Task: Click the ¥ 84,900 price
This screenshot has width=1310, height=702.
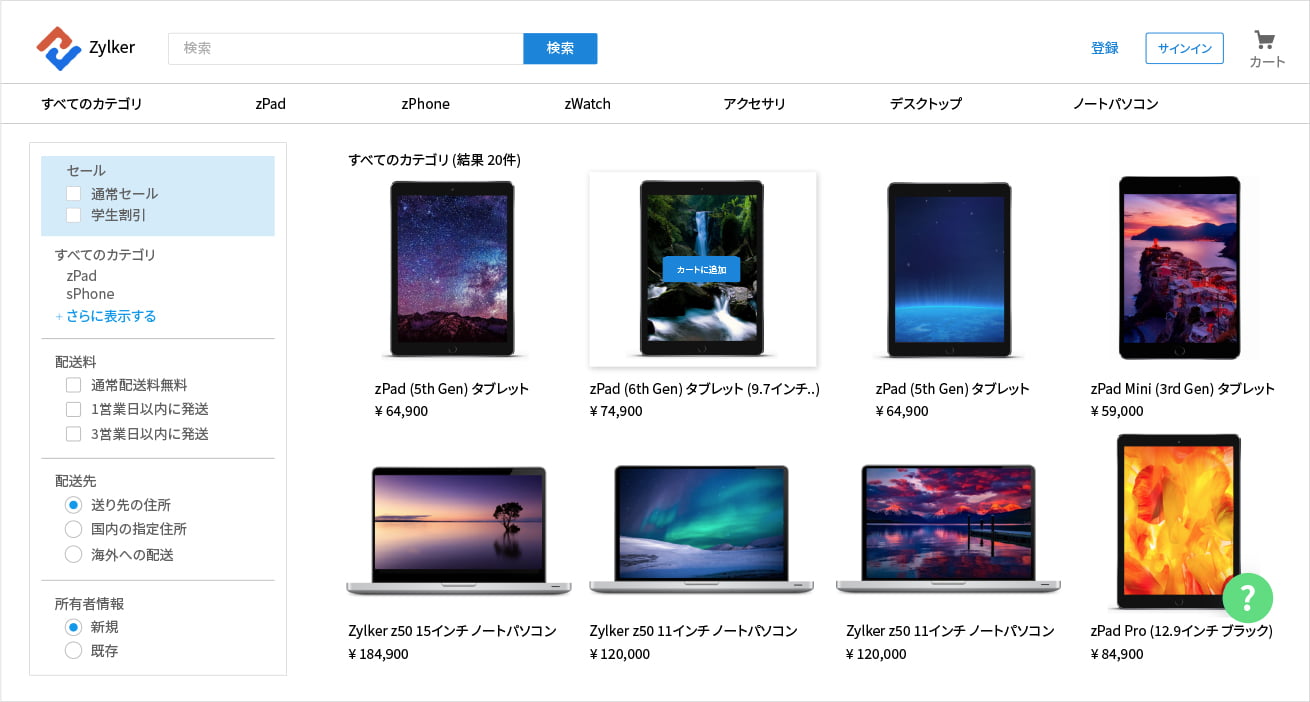Action: (x=1117, y=654)
